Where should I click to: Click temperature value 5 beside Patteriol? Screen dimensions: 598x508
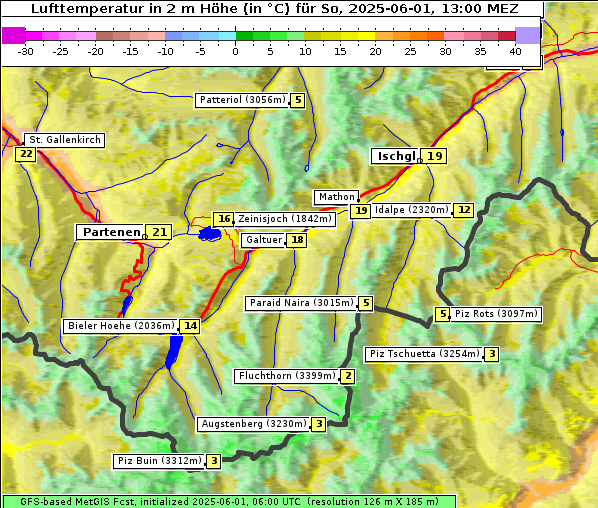coord(297,100)
